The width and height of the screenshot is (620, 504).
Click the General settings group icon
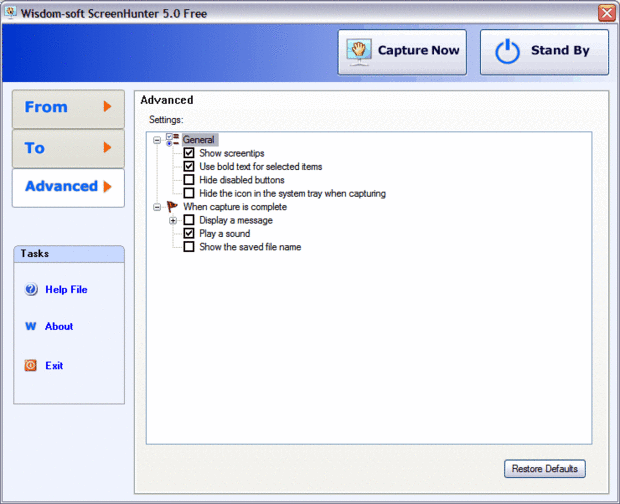click(x=172, y=140)
